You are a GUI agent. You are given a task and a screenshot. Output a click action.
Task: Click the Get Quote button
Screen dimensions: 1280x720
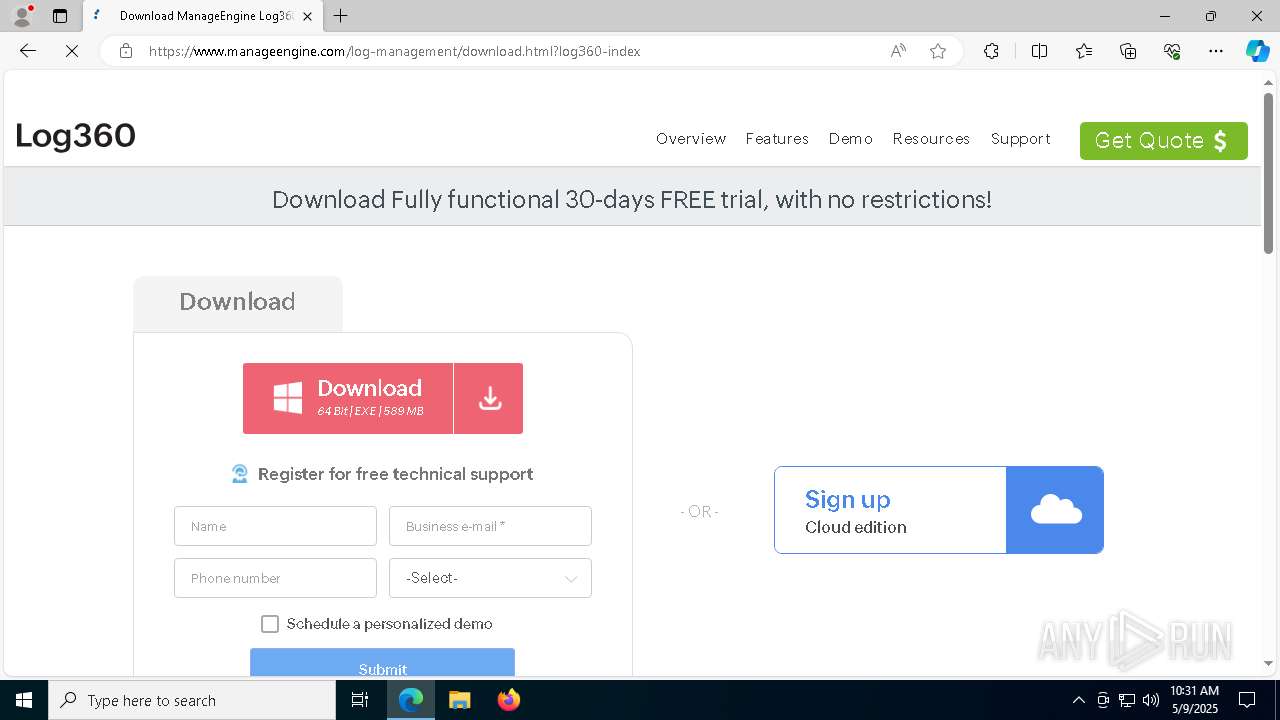pos(1164,141)
